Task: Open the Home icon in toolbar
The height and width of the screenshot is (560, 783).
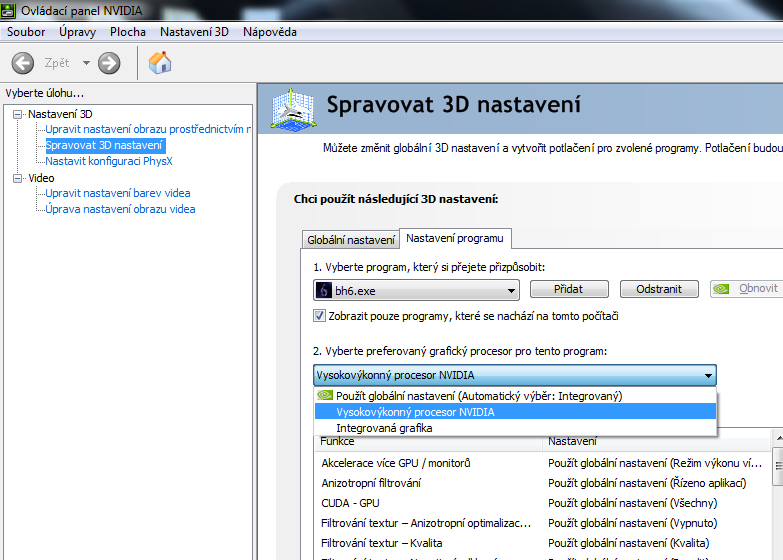Action: (x=160, y=63)
